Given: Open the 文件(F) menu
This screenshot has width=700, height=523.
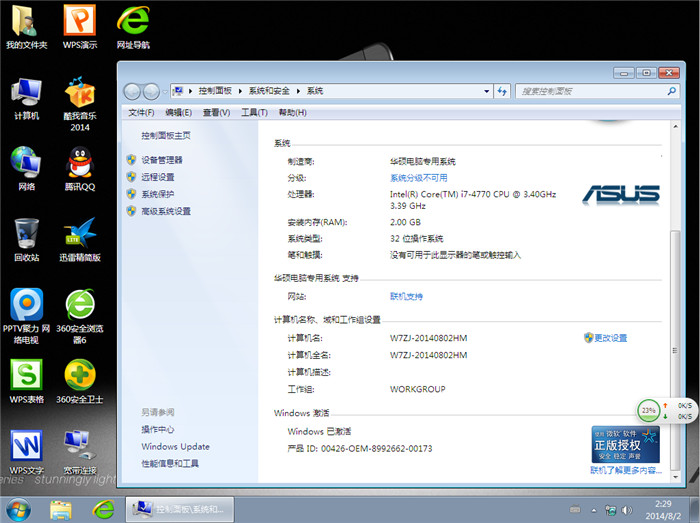Looking at the screenshot, I should (x=141, y=112).
